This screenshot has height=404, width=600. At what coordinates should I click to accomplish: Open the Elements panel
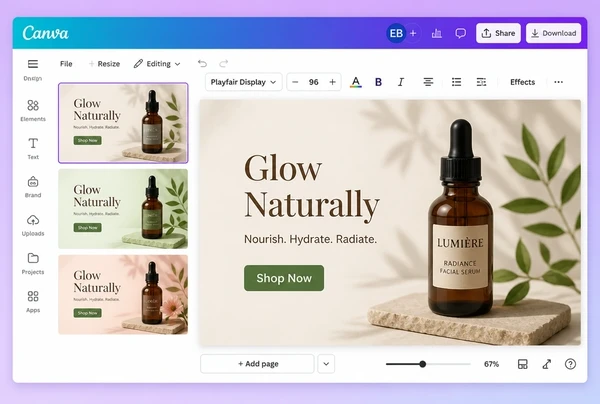coord(33,110)
